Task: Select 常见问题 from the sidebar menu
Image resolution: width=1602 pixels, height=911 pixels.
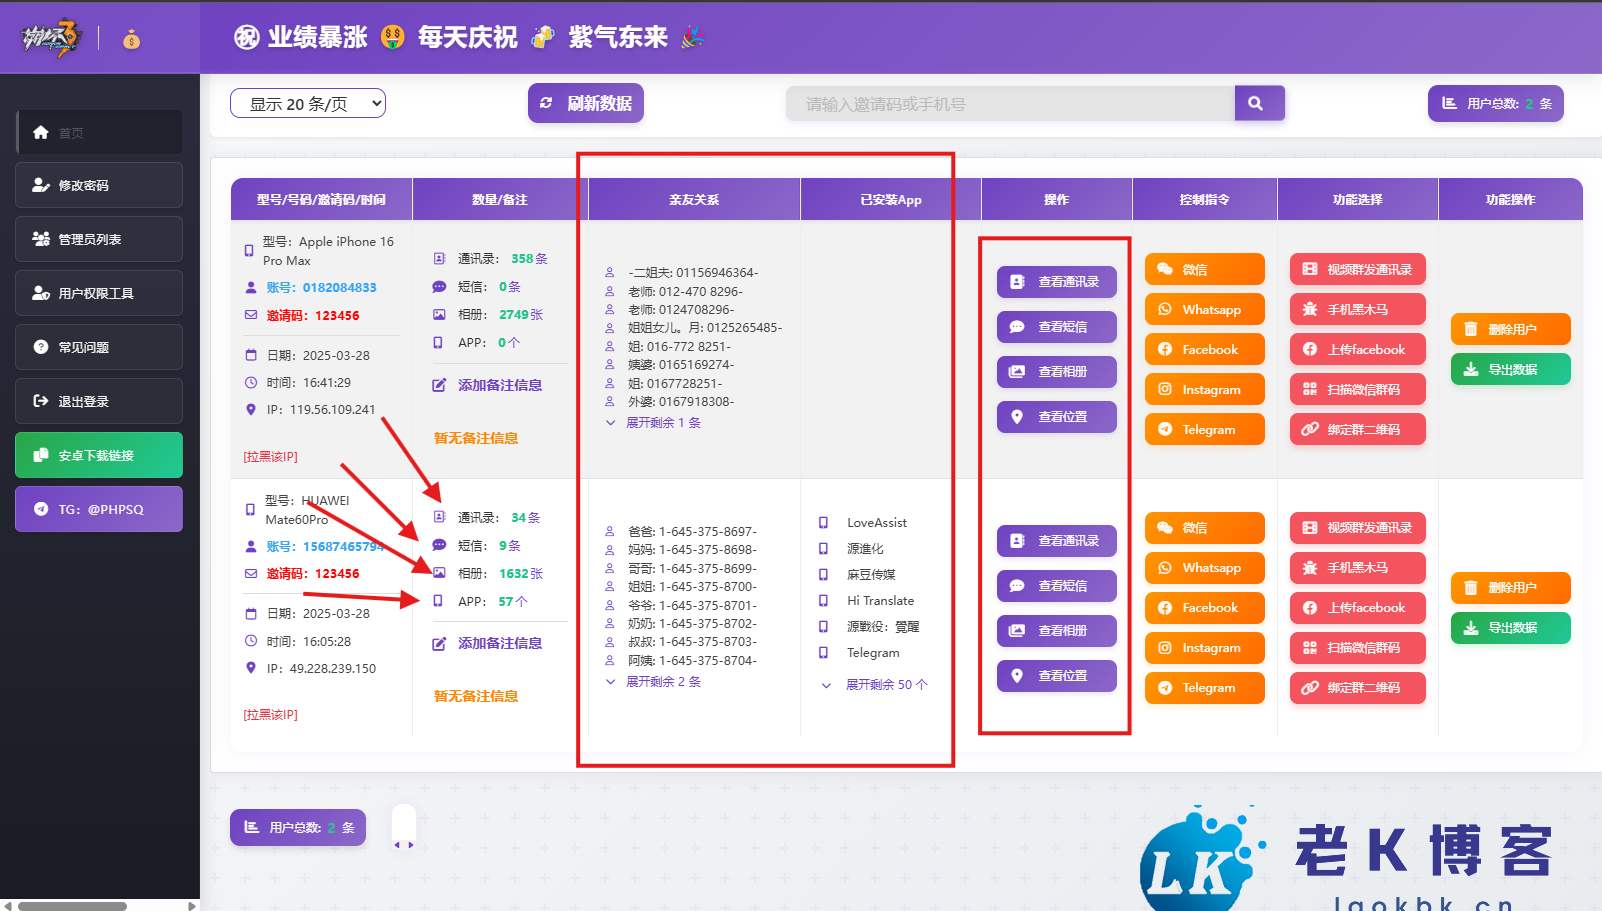Action: pos(98,347)
